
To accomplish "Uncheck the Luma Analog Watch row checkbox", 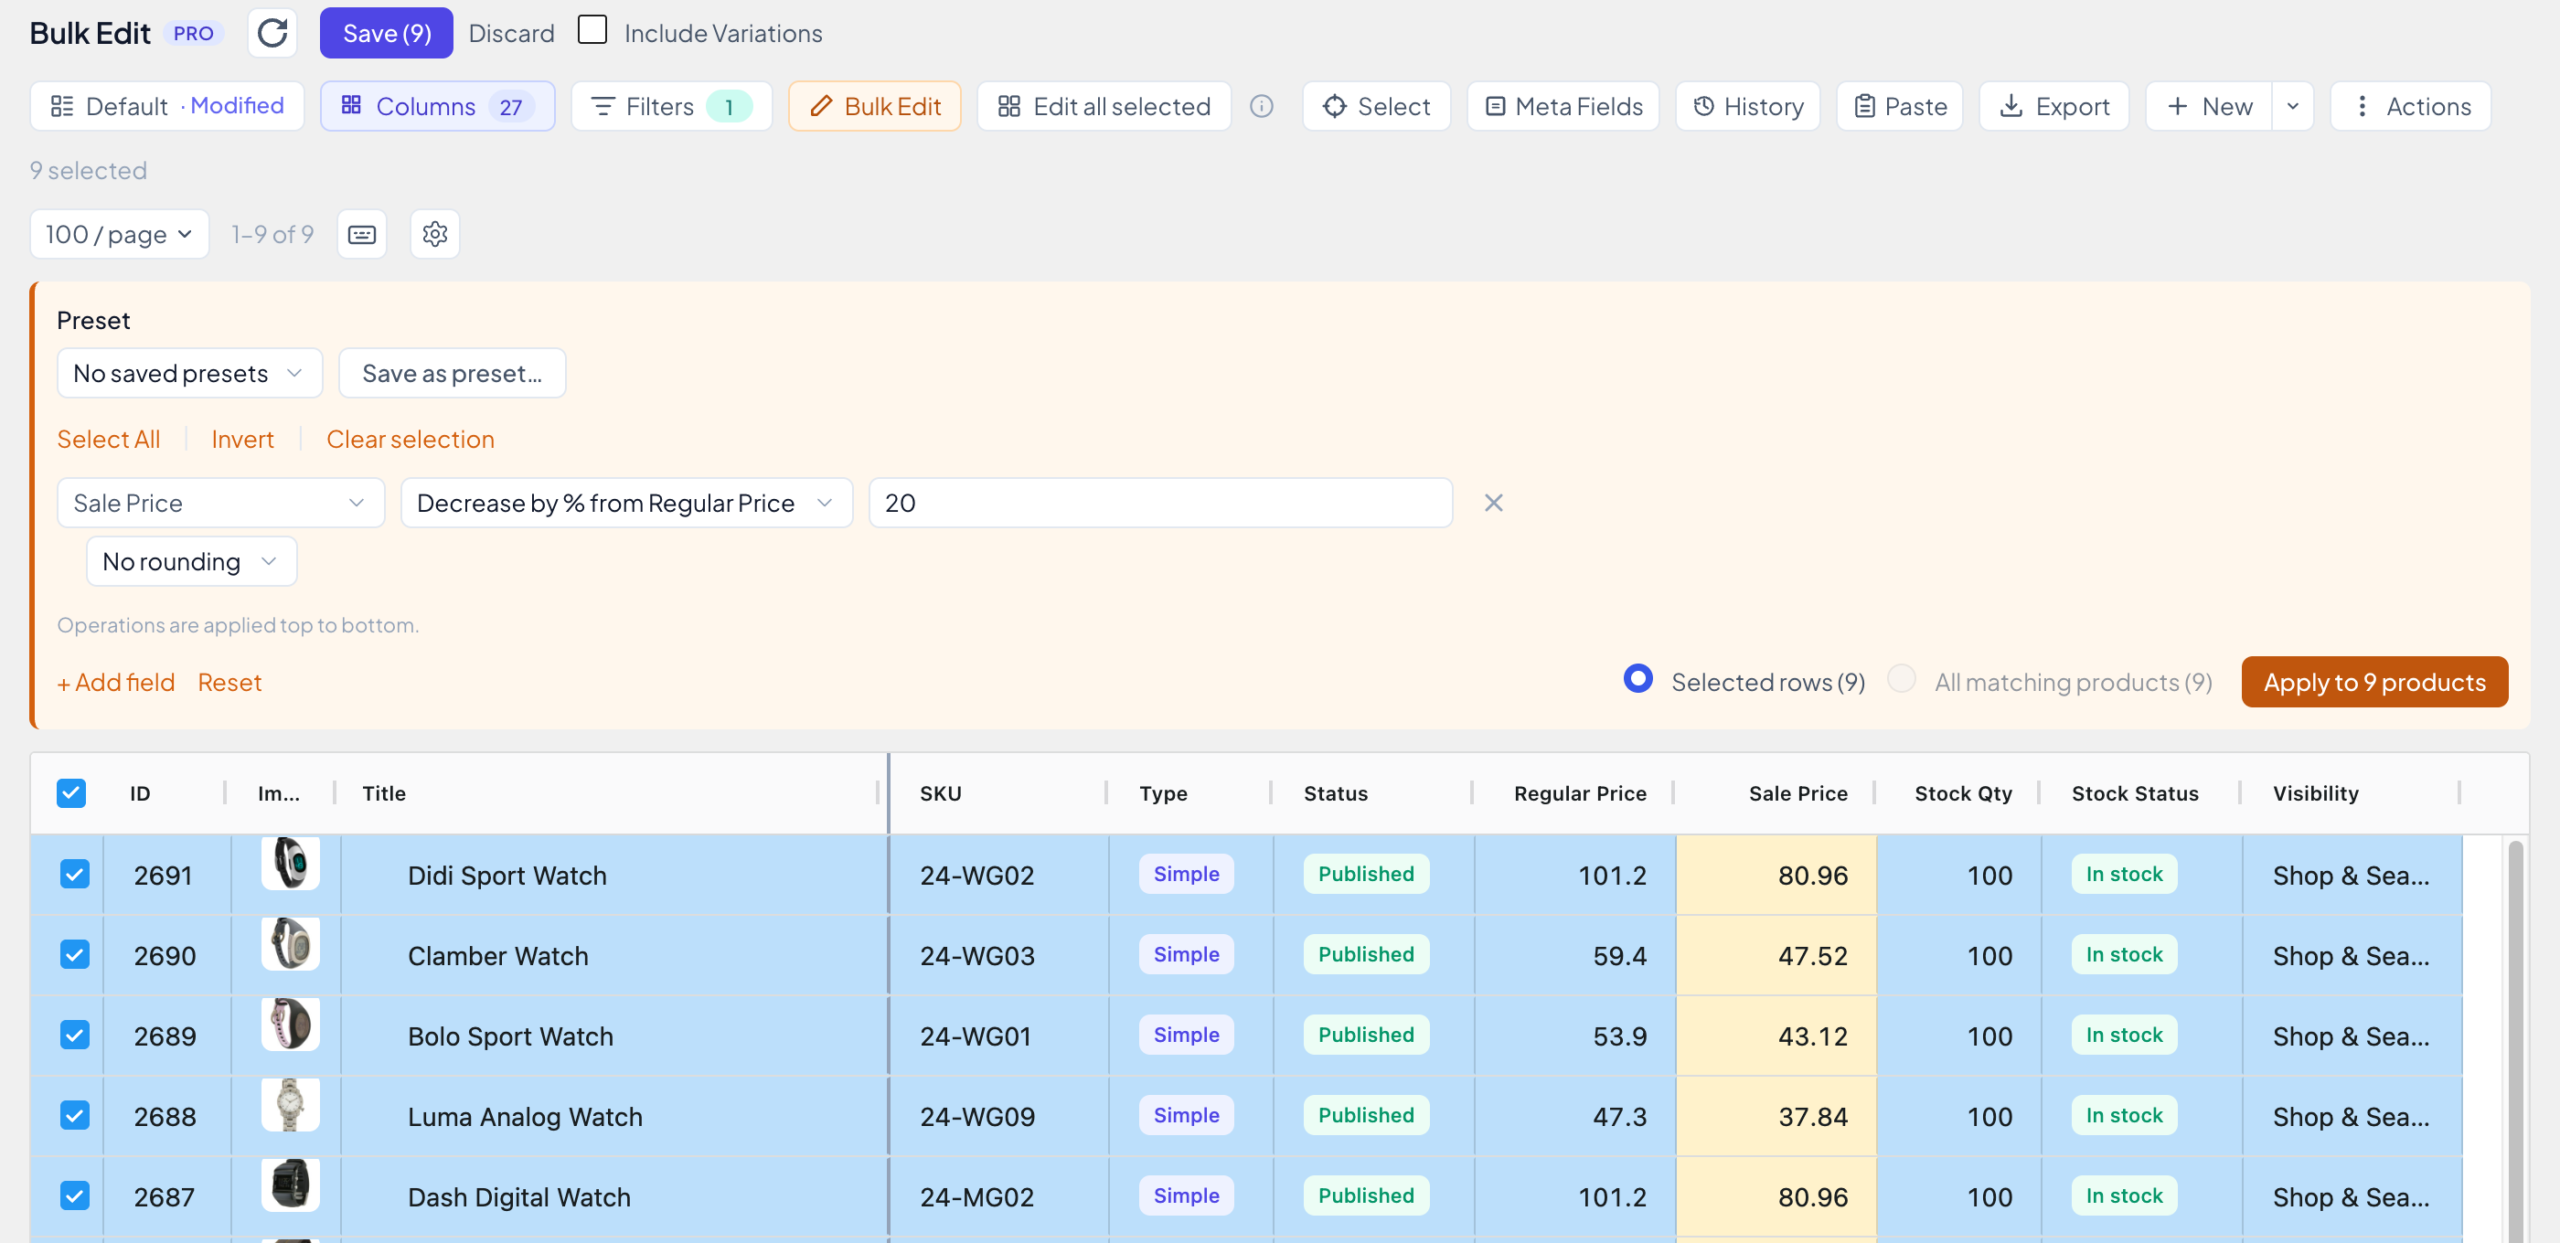I will tap(74, 1115).
